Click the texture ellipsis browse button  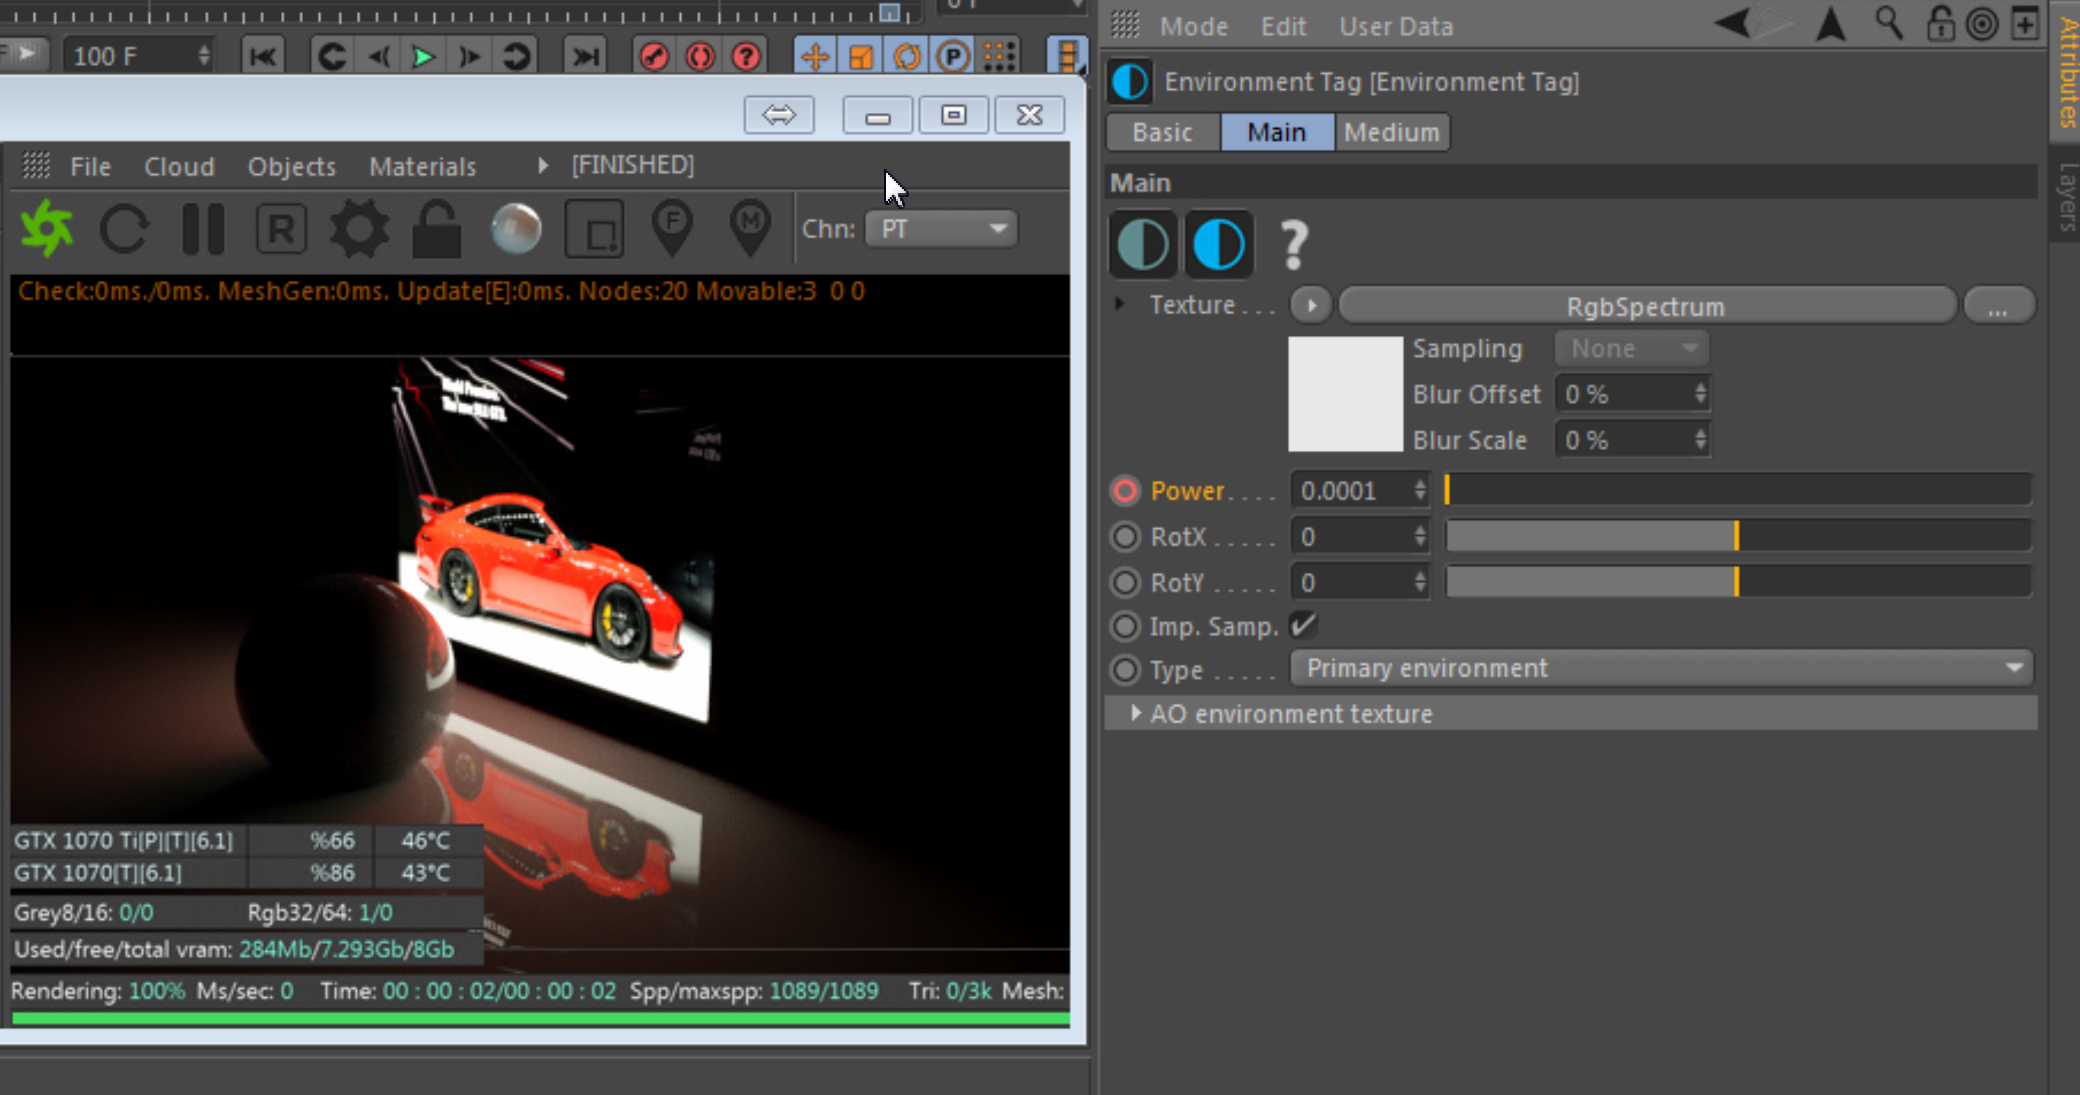click(x=1997, y=306)
